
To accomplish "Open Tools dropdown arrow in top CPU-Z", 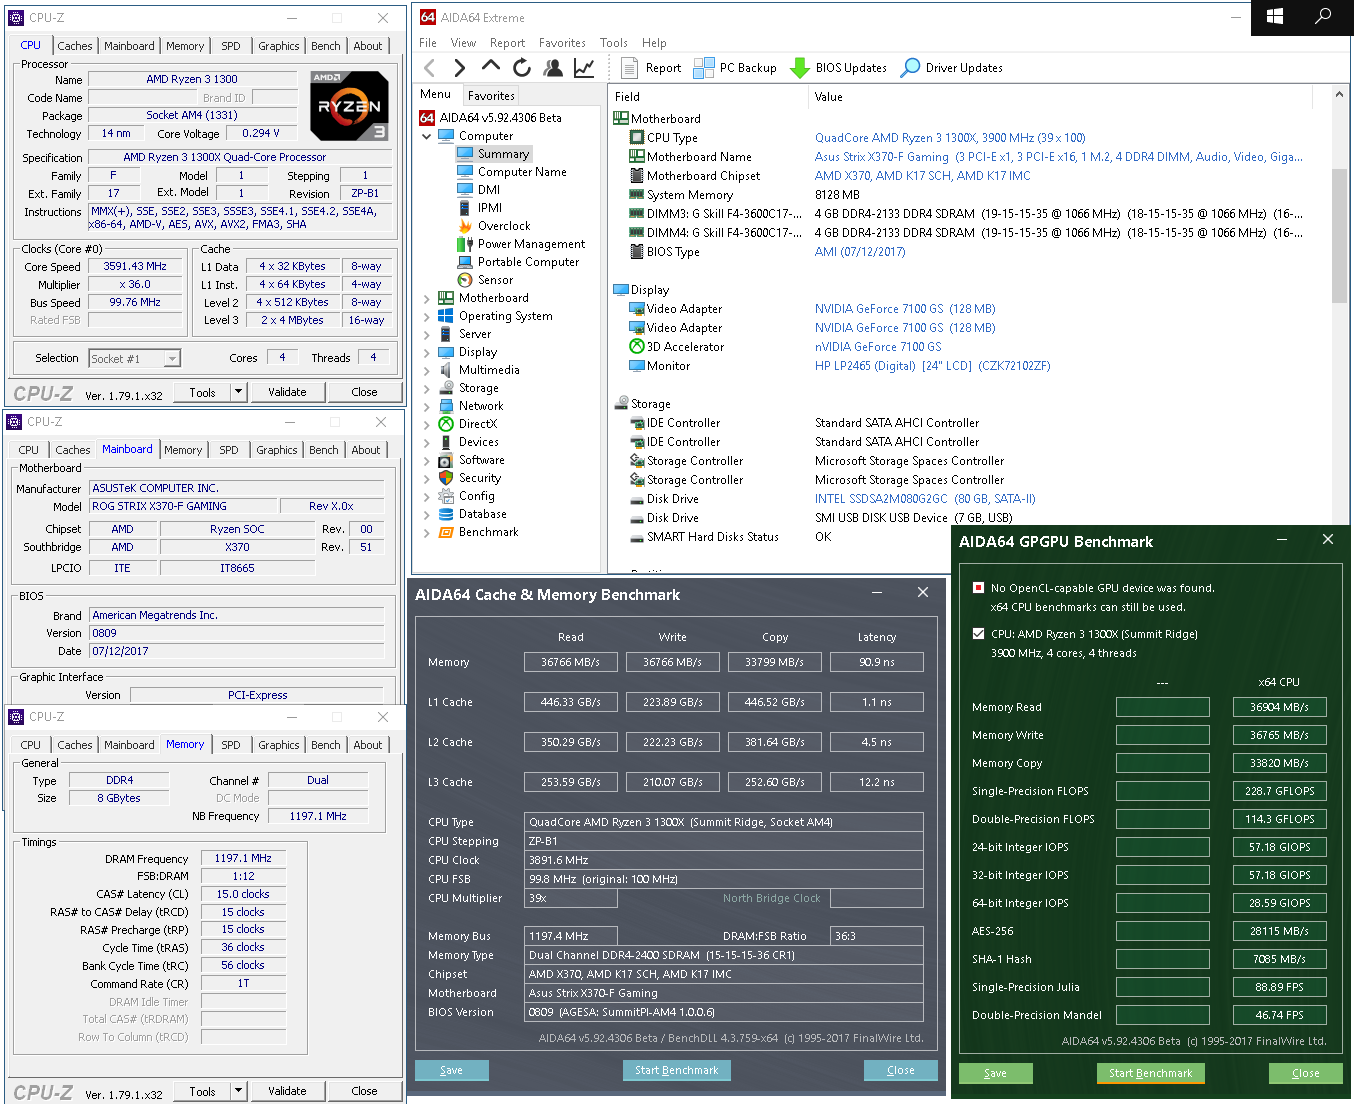I will [238, 392].
